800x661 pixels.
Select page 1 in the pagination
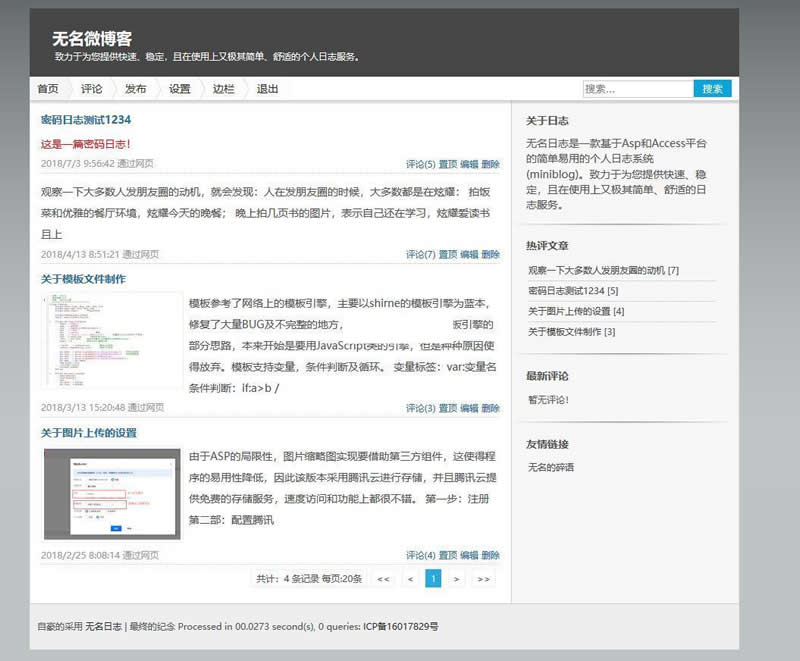click(x=433, y=578)
